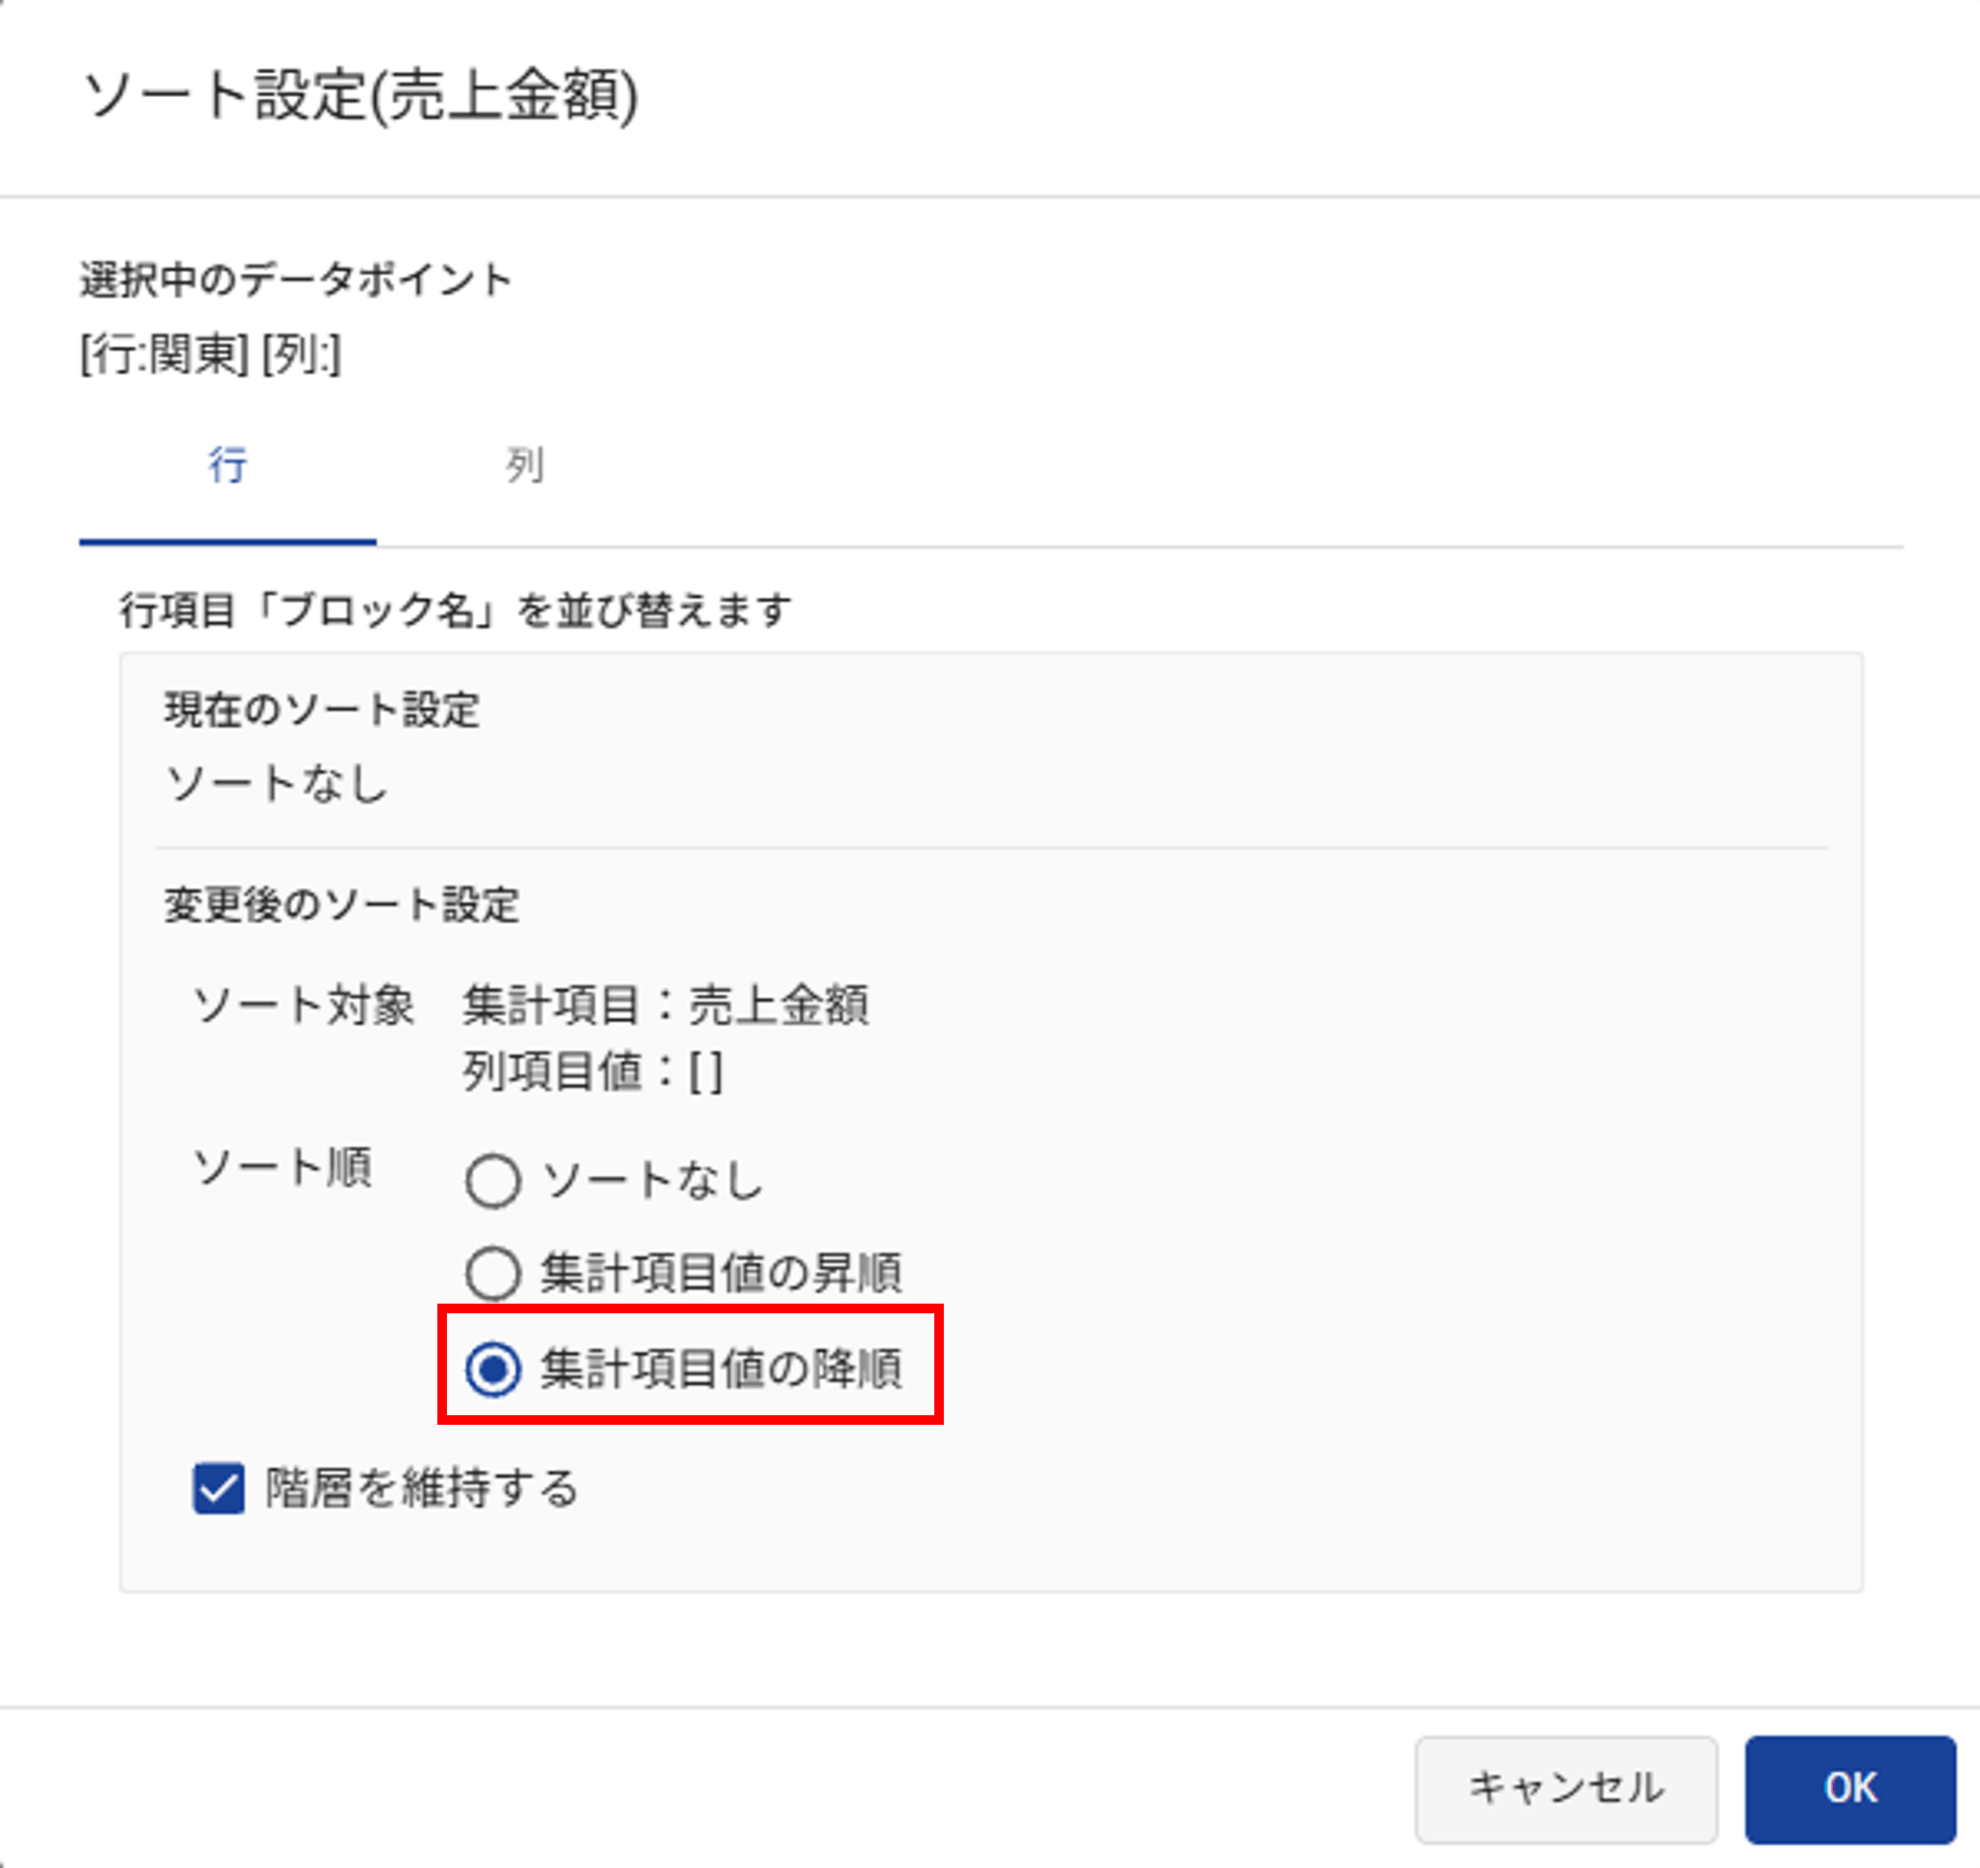
Task: Click the 階層を維持する label text
Action: click(422, 1489)
